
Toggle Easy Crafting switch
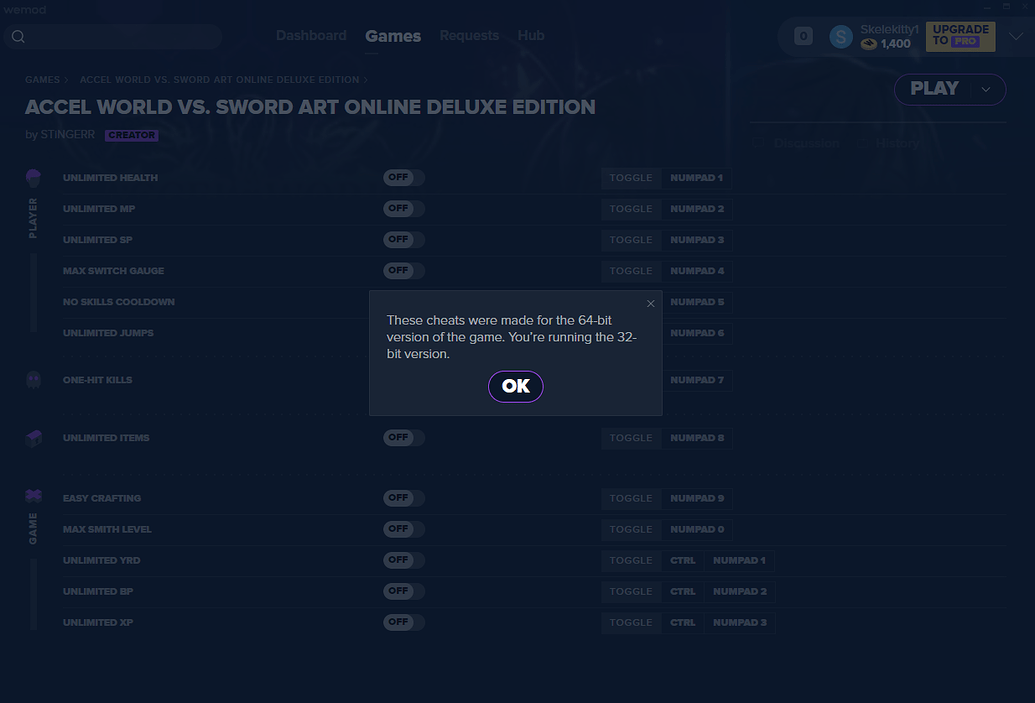403,498
